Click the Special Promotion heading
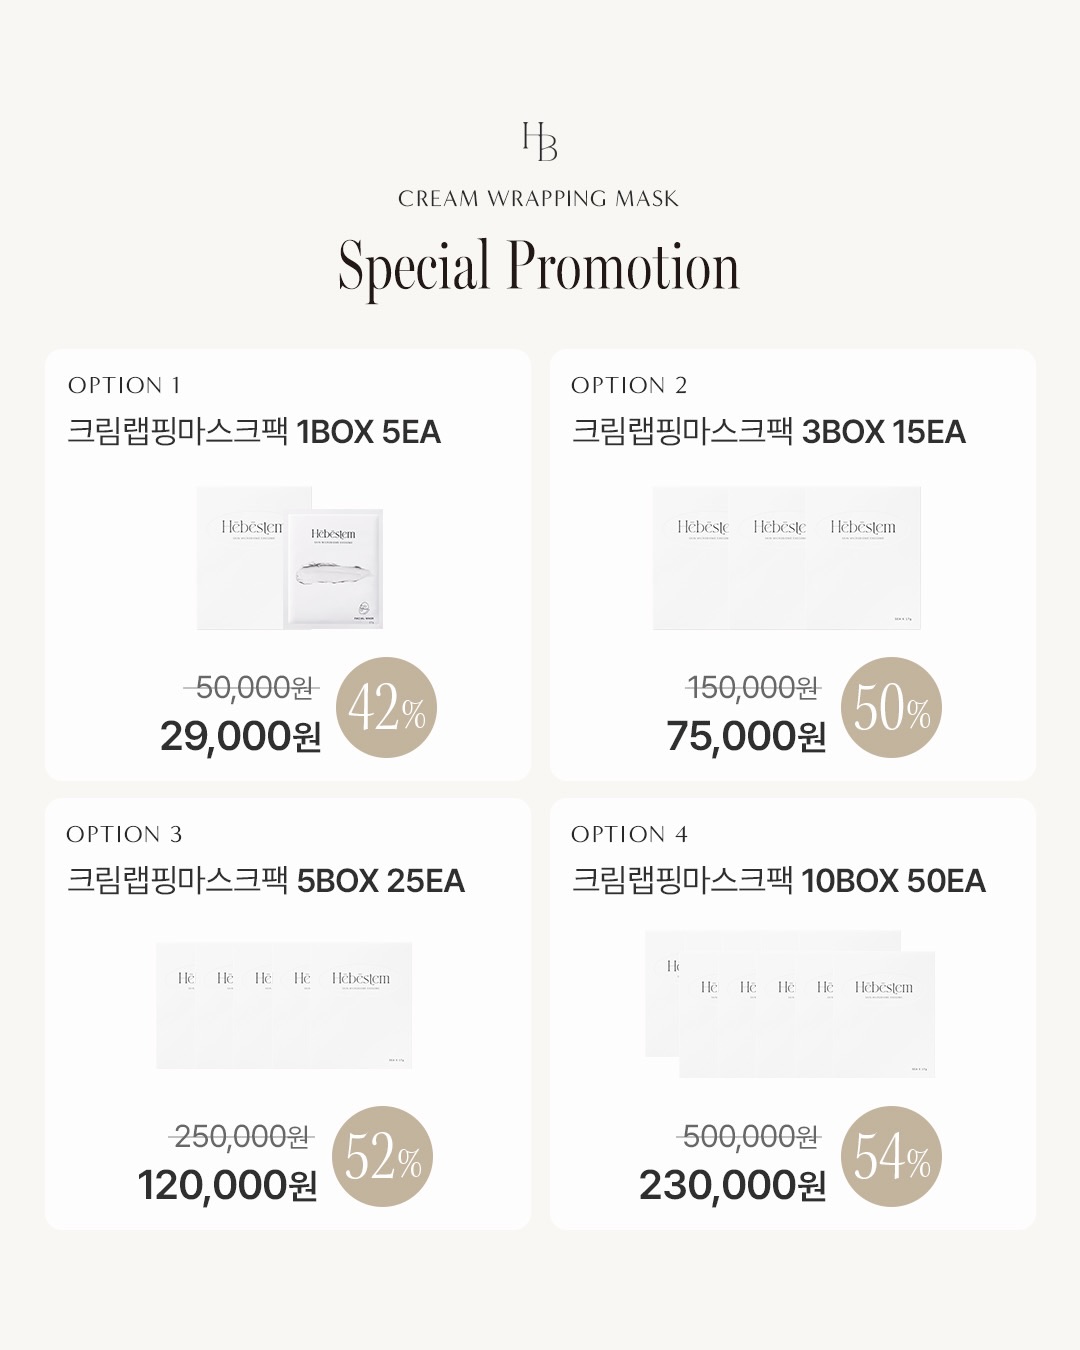 tap(539, 266)
